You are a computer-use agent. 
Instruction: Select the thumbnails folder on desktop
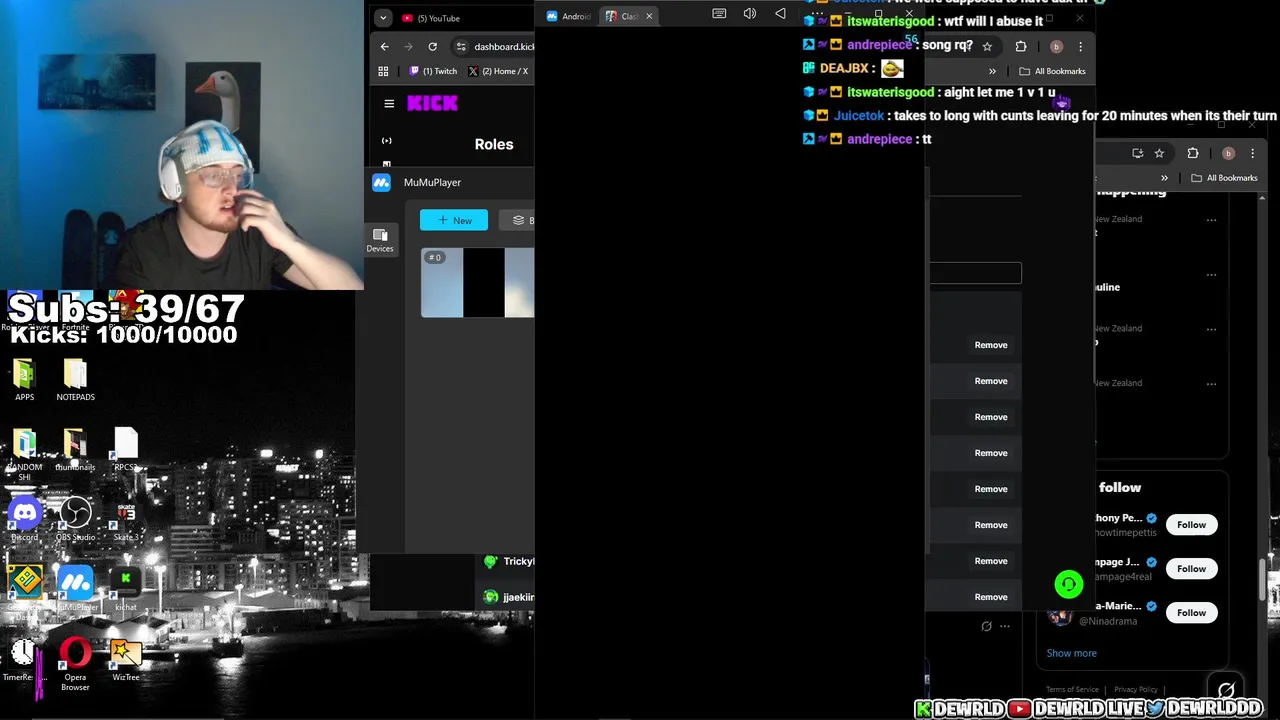[x=75, y=450]
